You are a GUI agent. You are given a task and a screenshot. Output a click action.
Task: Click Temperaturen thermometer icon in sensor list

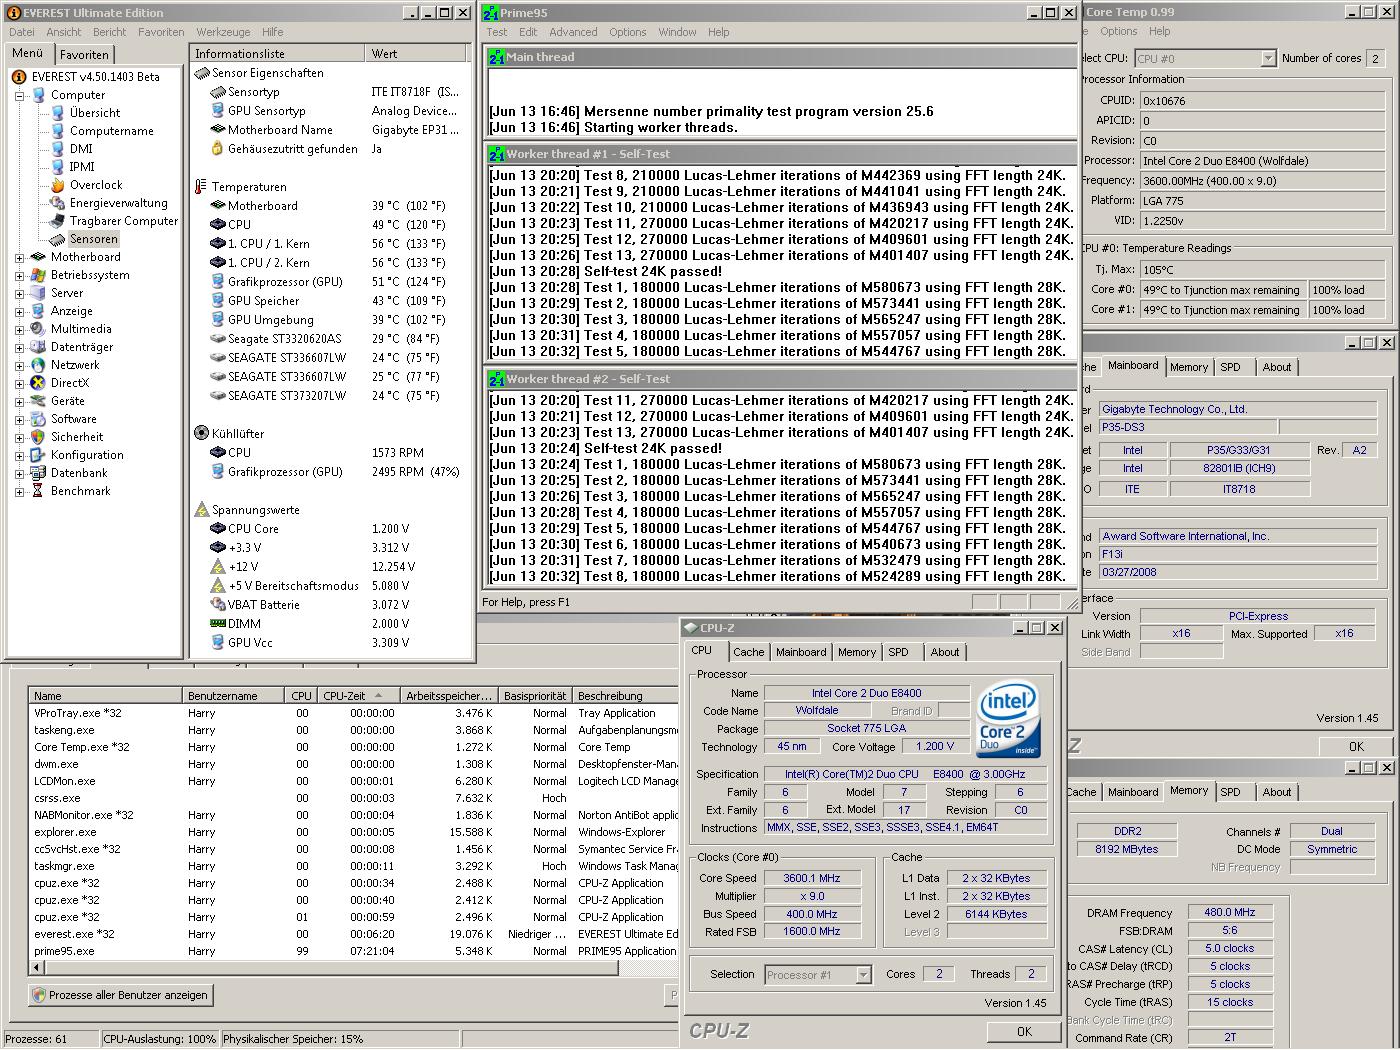click(201, 187)
